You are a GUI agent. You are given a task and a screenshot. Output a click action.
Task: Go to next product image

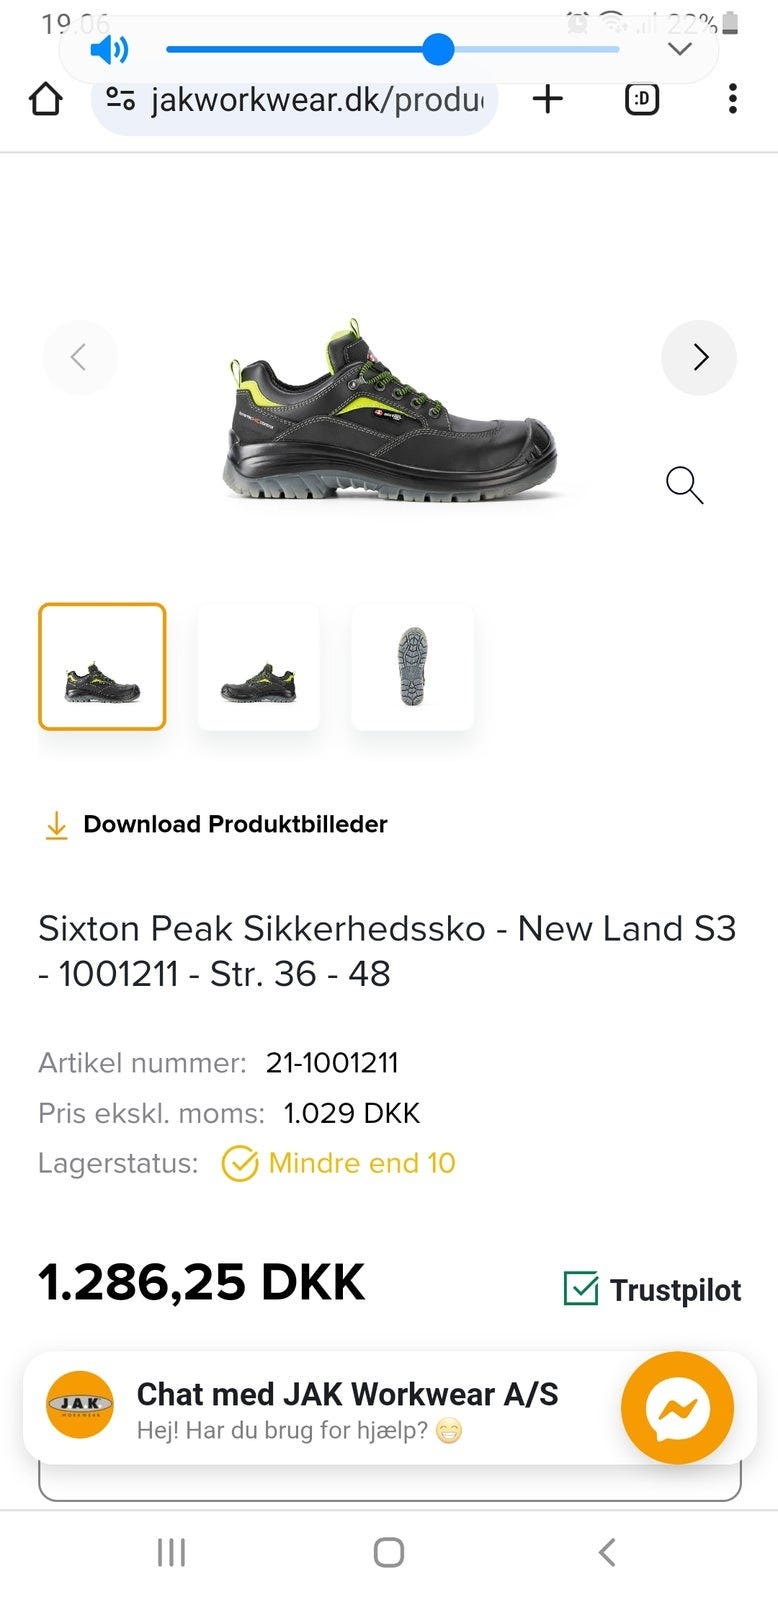699,357
